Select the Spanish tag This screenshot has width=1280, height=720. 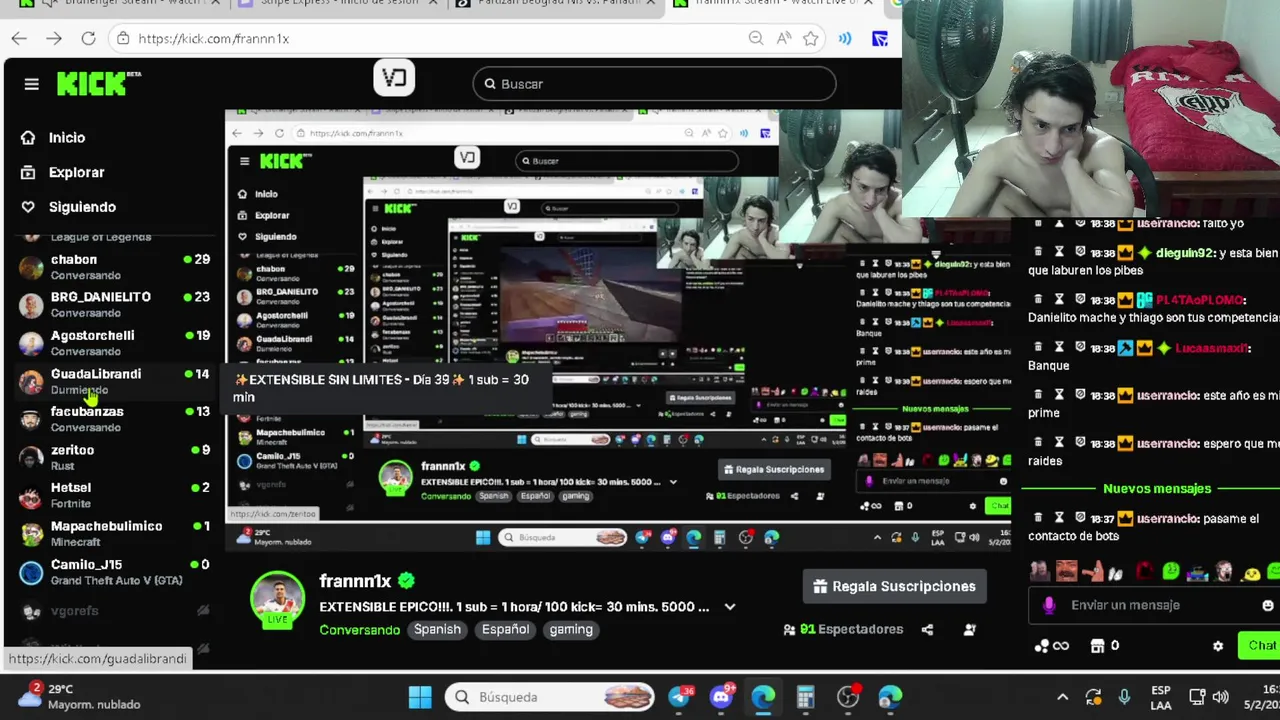pyautogui.click(x=437, y=629)
